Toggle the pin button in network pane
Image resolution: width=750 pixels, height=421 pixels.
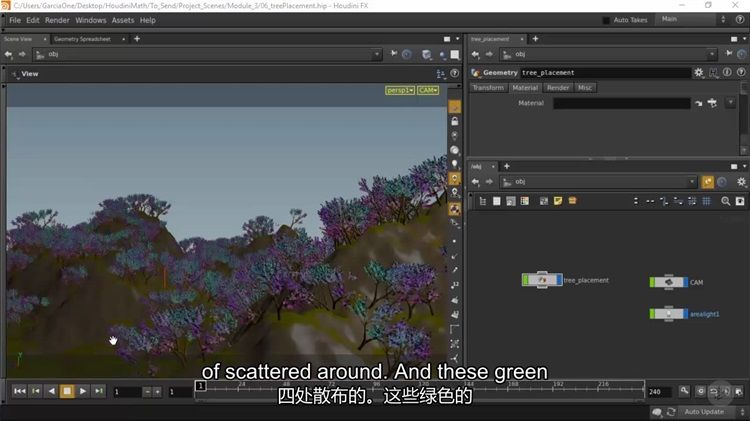pyautogui.click(x=708, y=182)
